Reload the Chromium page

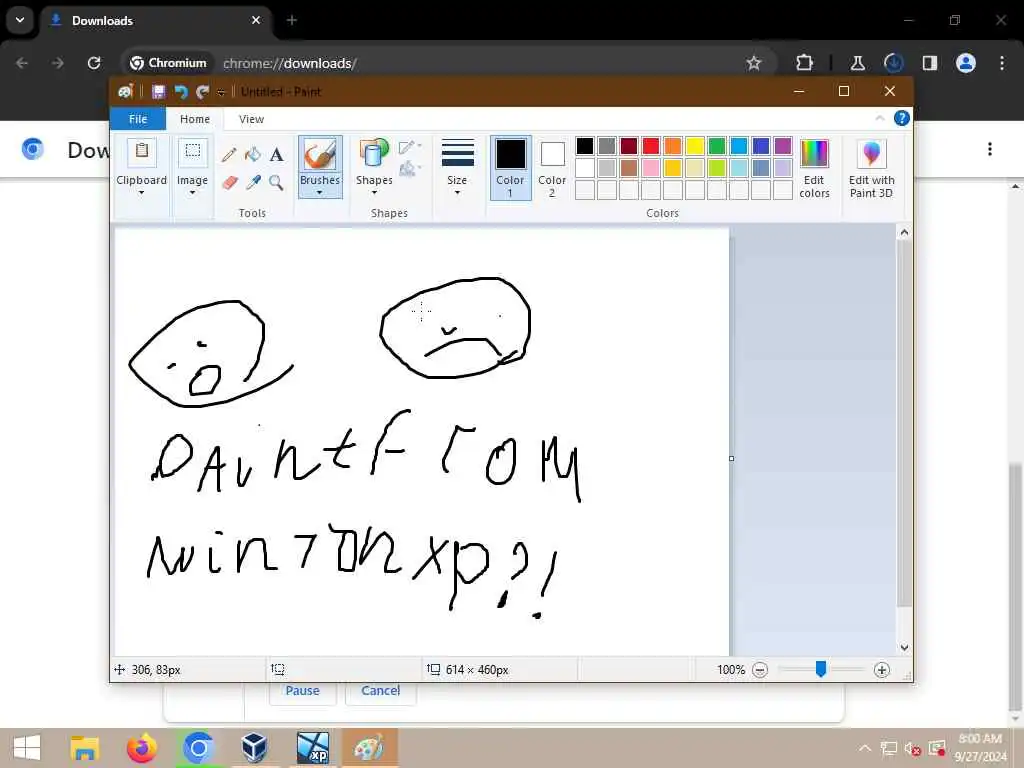(94, 63)
